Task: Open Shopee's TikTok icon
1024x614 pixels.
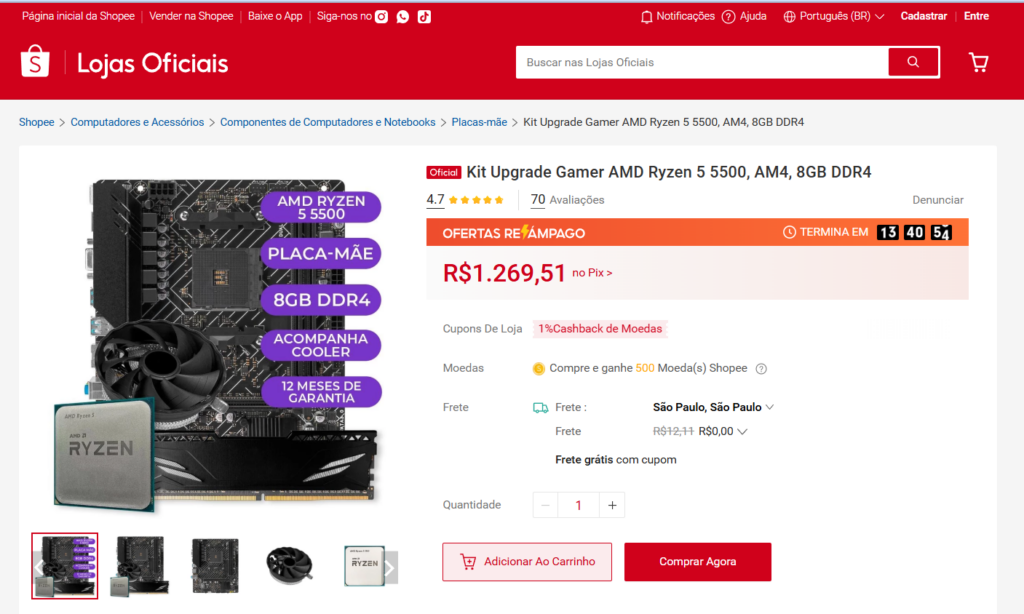Action: pos(424,16)
